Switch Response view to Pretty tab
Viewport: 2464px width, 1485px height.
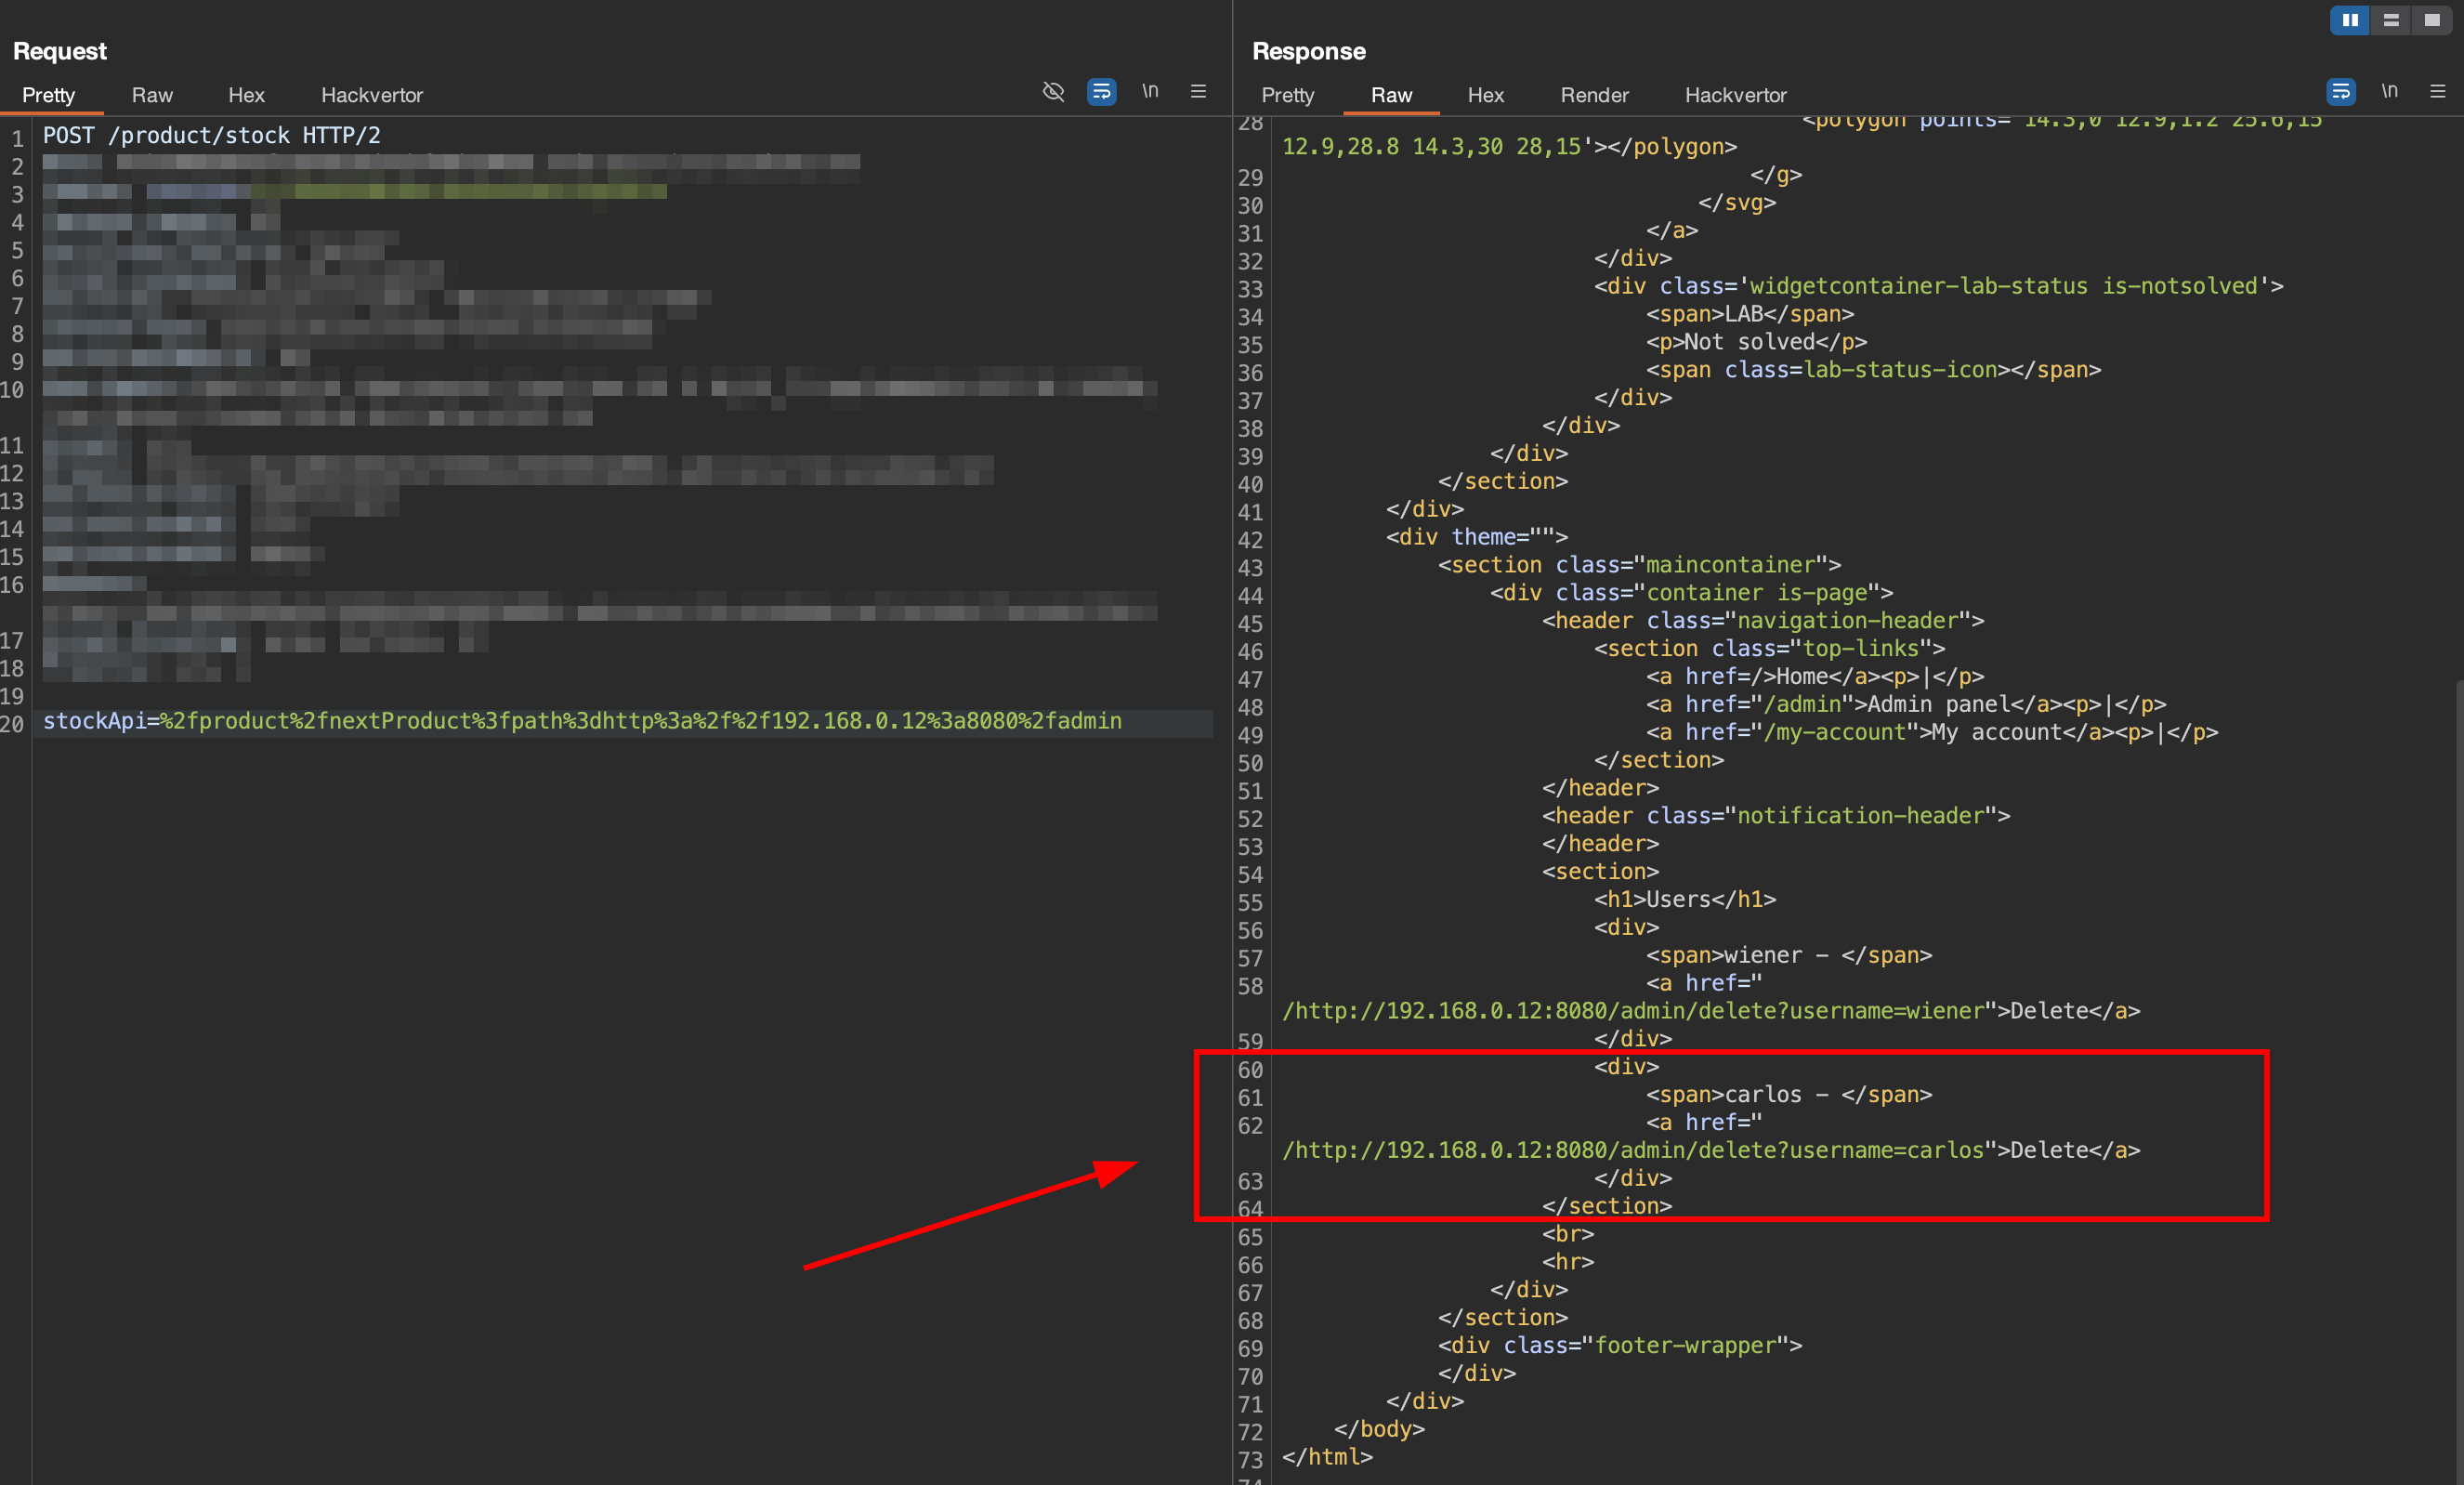click(x=1287, y=95)
